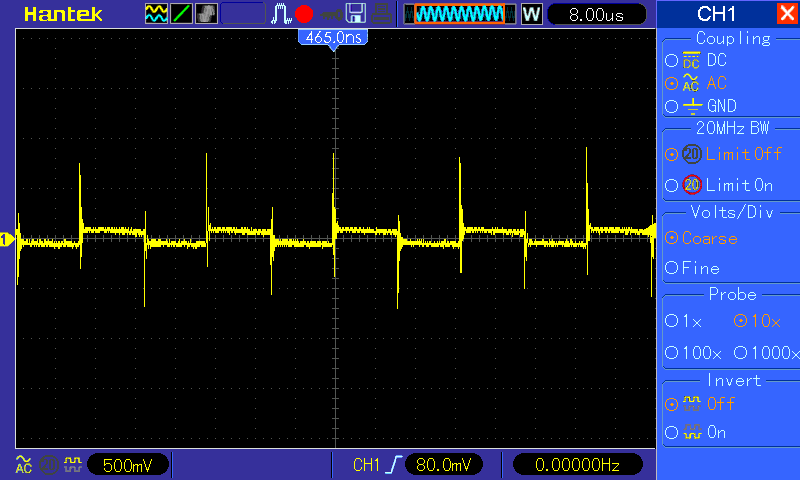
Task: Click the AC coupling status icon at bottom
Action: pyautogui.click(x=23, y=465)
